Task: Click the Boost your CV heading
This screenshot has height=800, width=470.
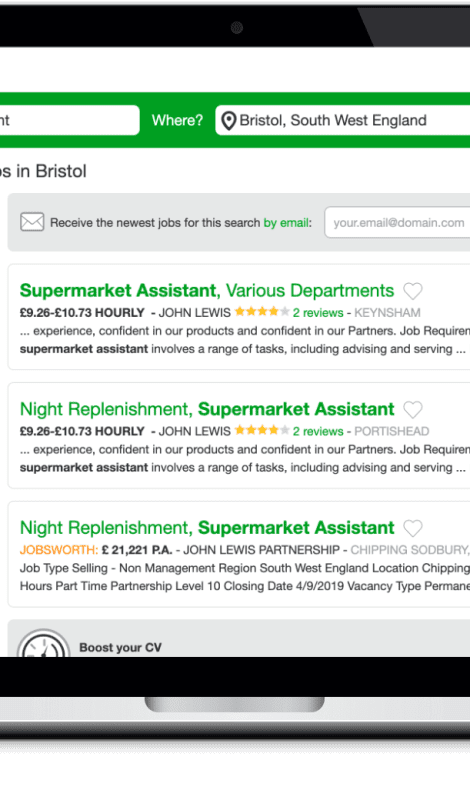Action: tap(120, 647)
